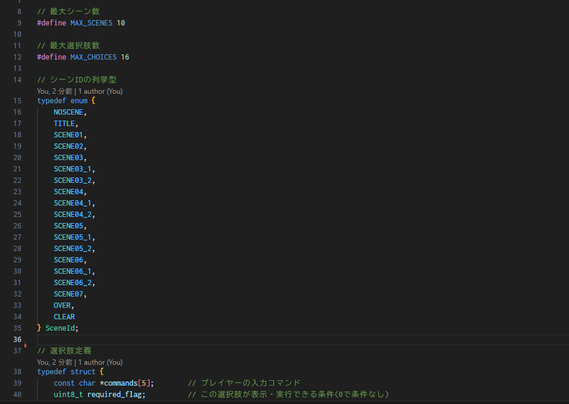The height and width of the screenshot is (404, 569).
Task: Click the comment // シーンIDの列挙型
Action: (x=77, y=80)
